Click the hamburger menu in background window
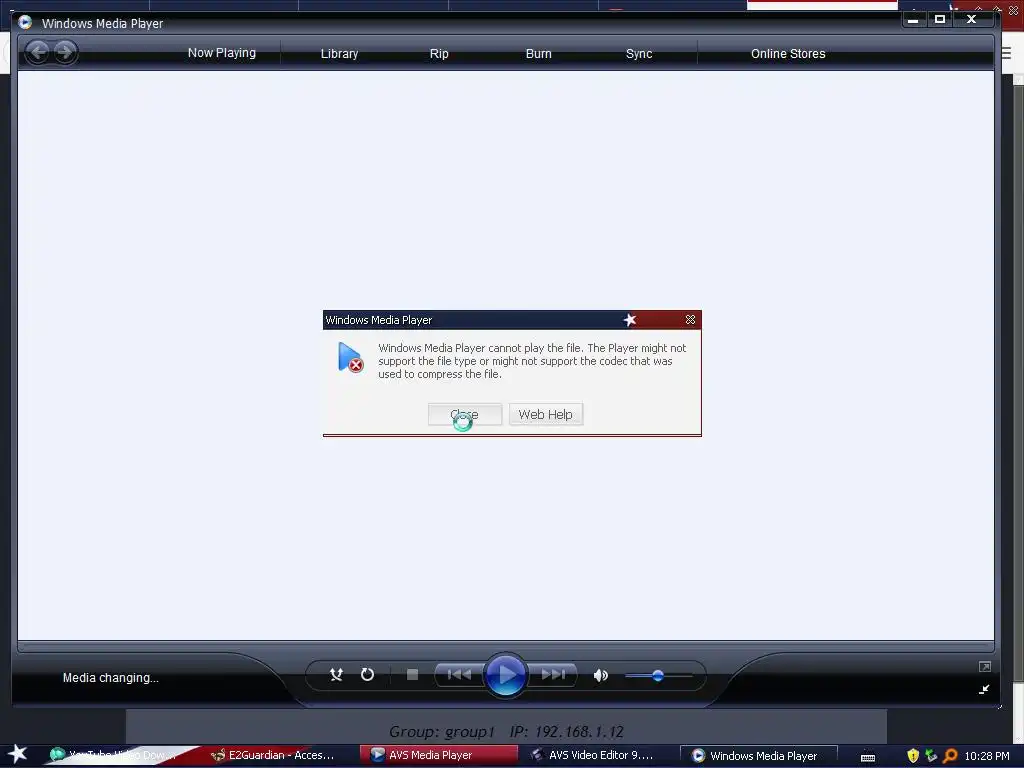 click(x=1006, y=54)
